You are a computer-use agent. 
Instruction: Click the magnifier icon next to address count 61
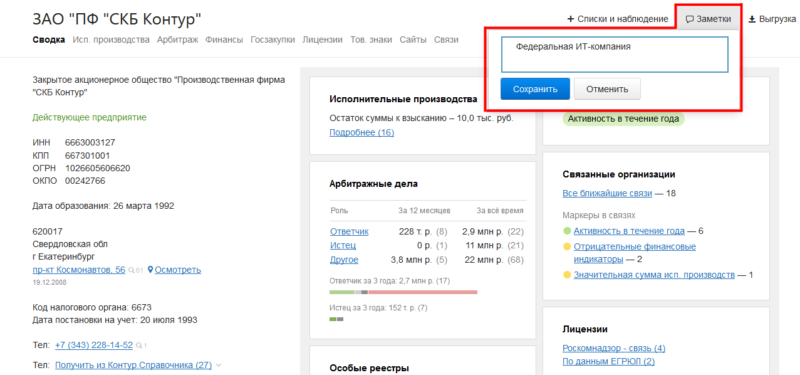(x=132, y=270)
